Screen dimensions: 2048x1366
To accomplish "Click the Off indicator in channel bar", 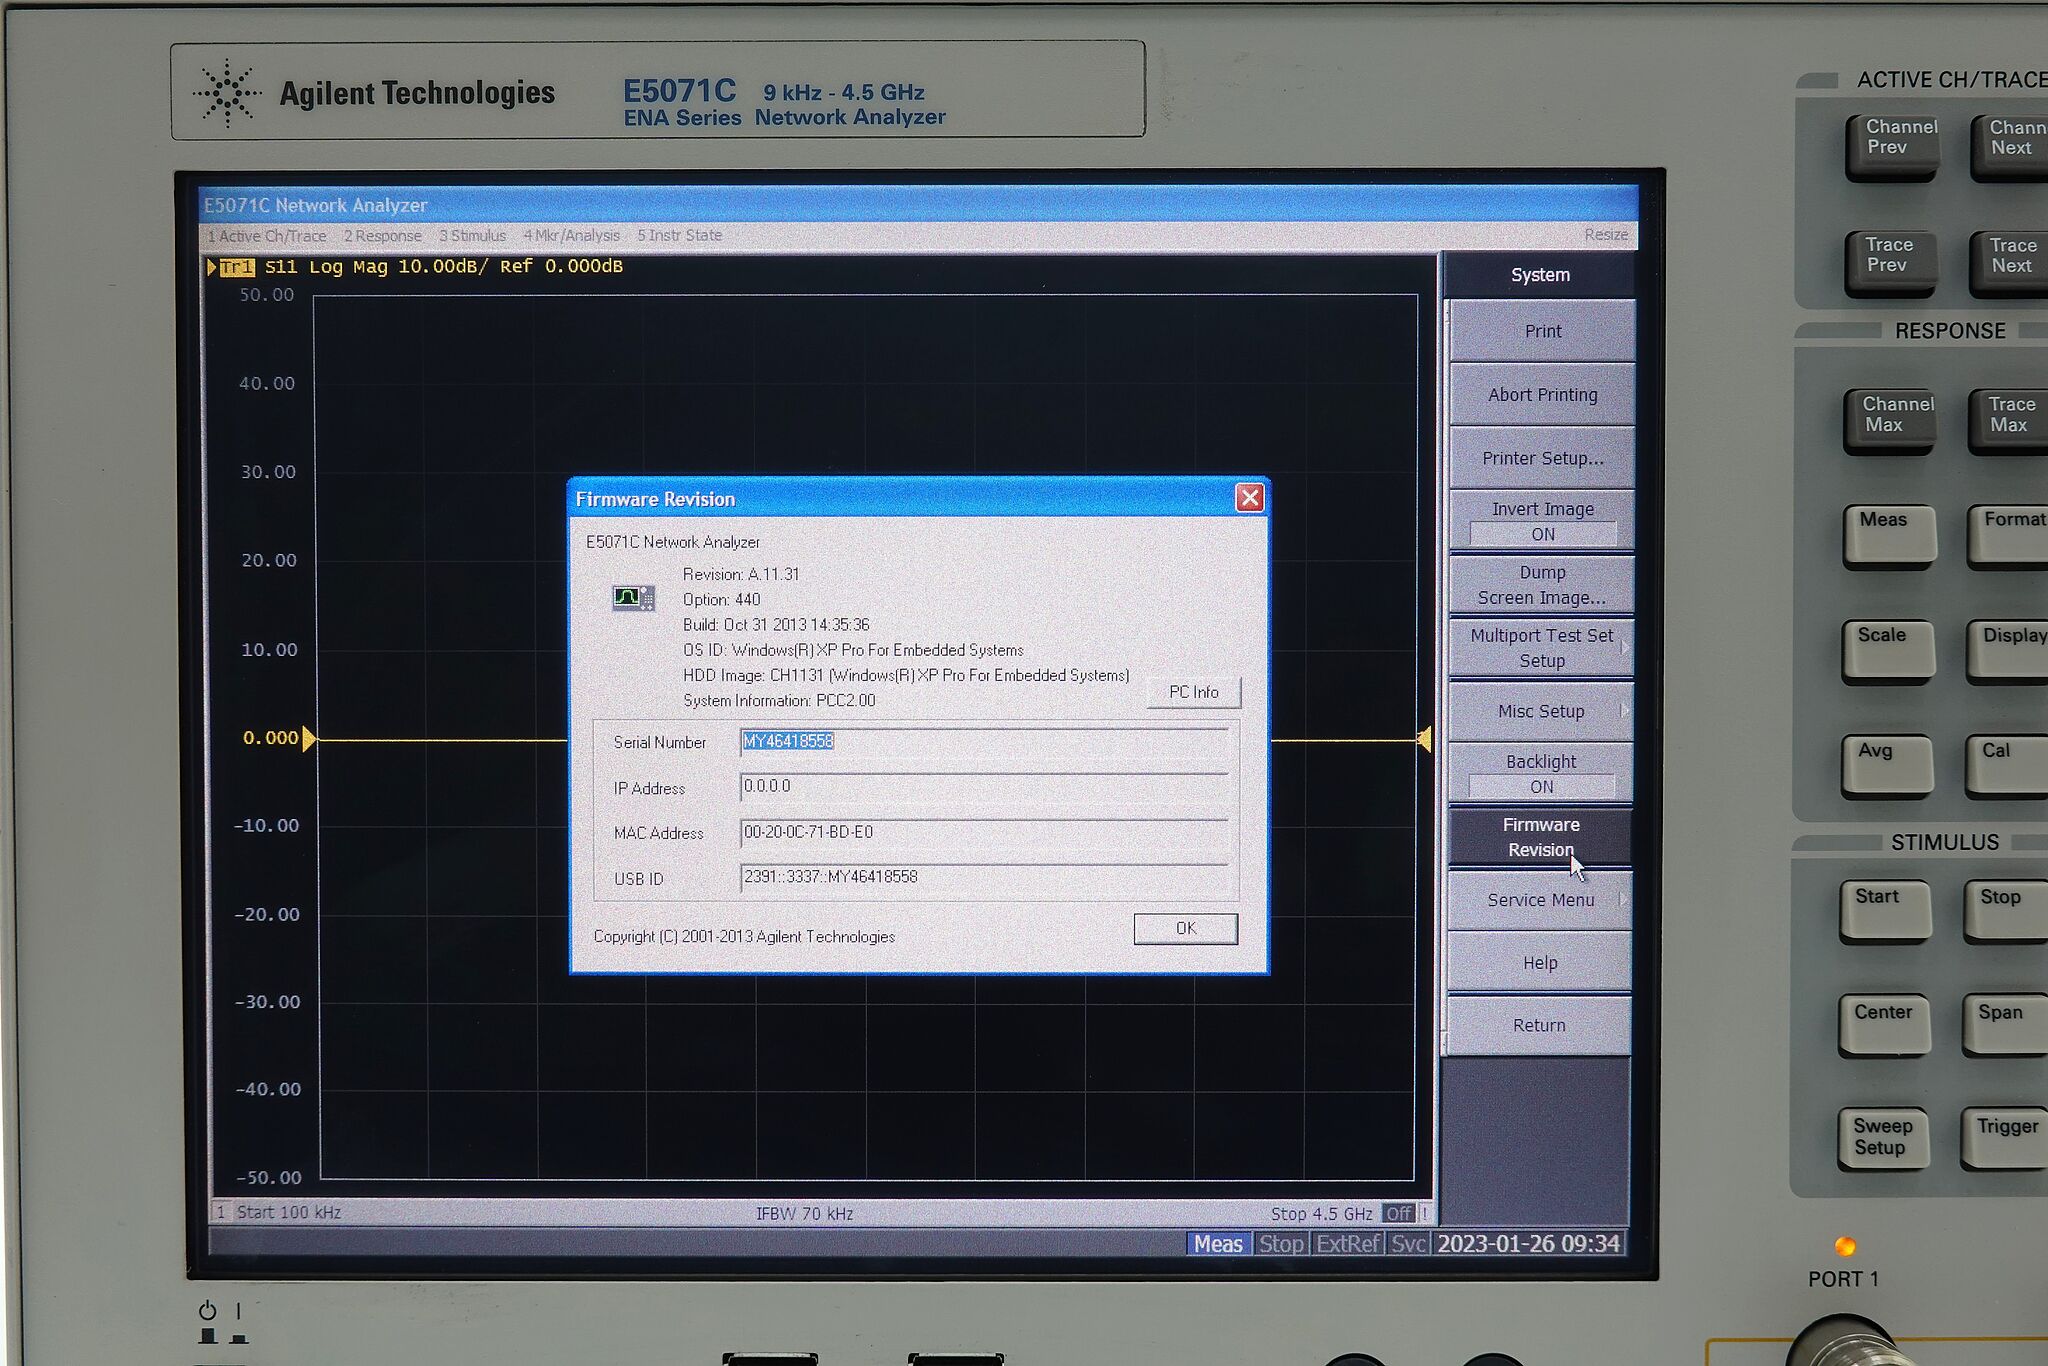I will 1398,1214.
